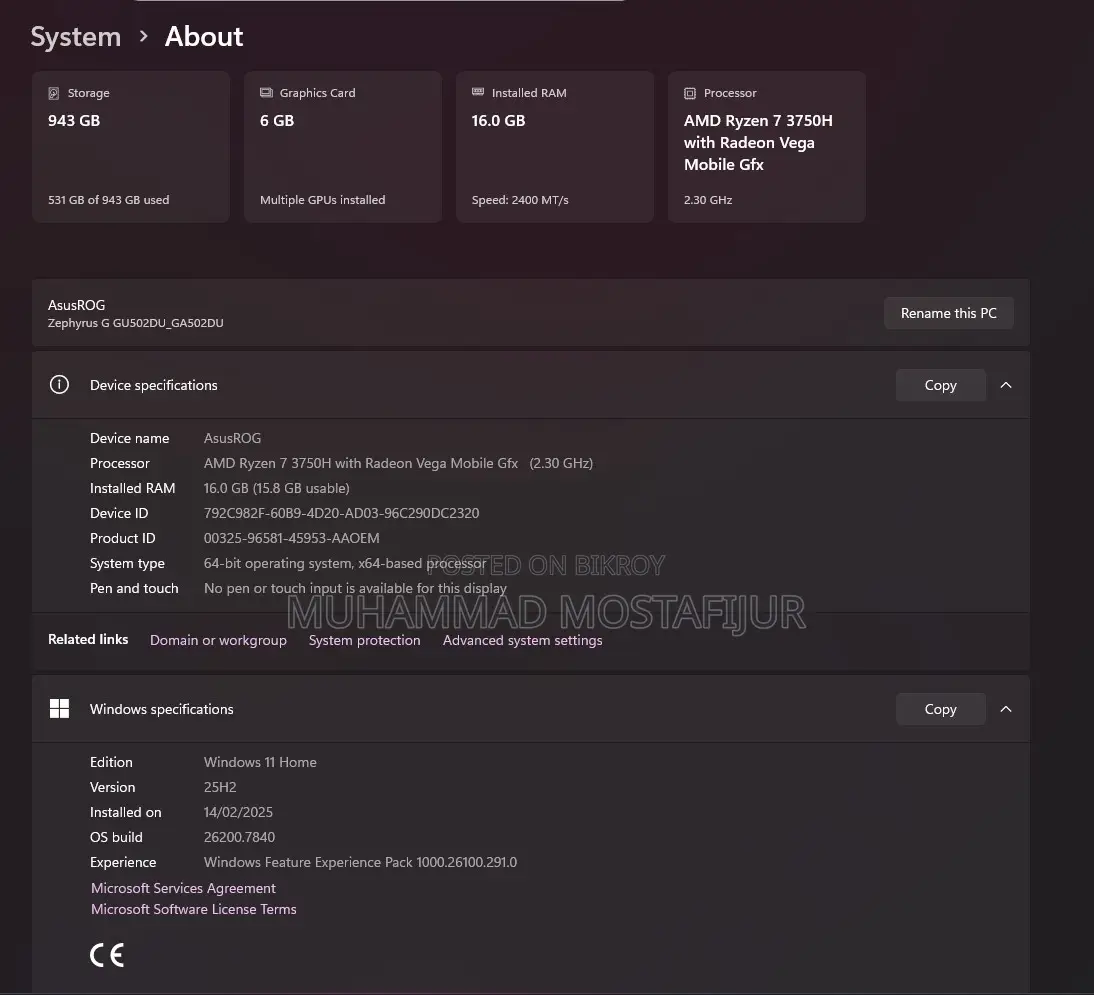Click '16.0 GB (15.8 GB usable)' value

tap(276, 488)
